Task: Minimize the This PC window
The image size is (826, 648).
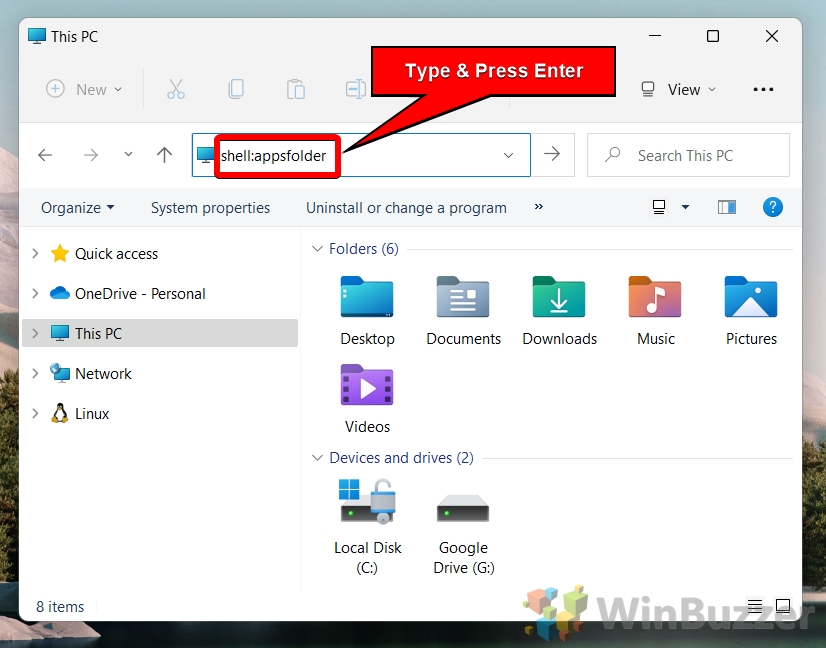Action: (655, 36)
